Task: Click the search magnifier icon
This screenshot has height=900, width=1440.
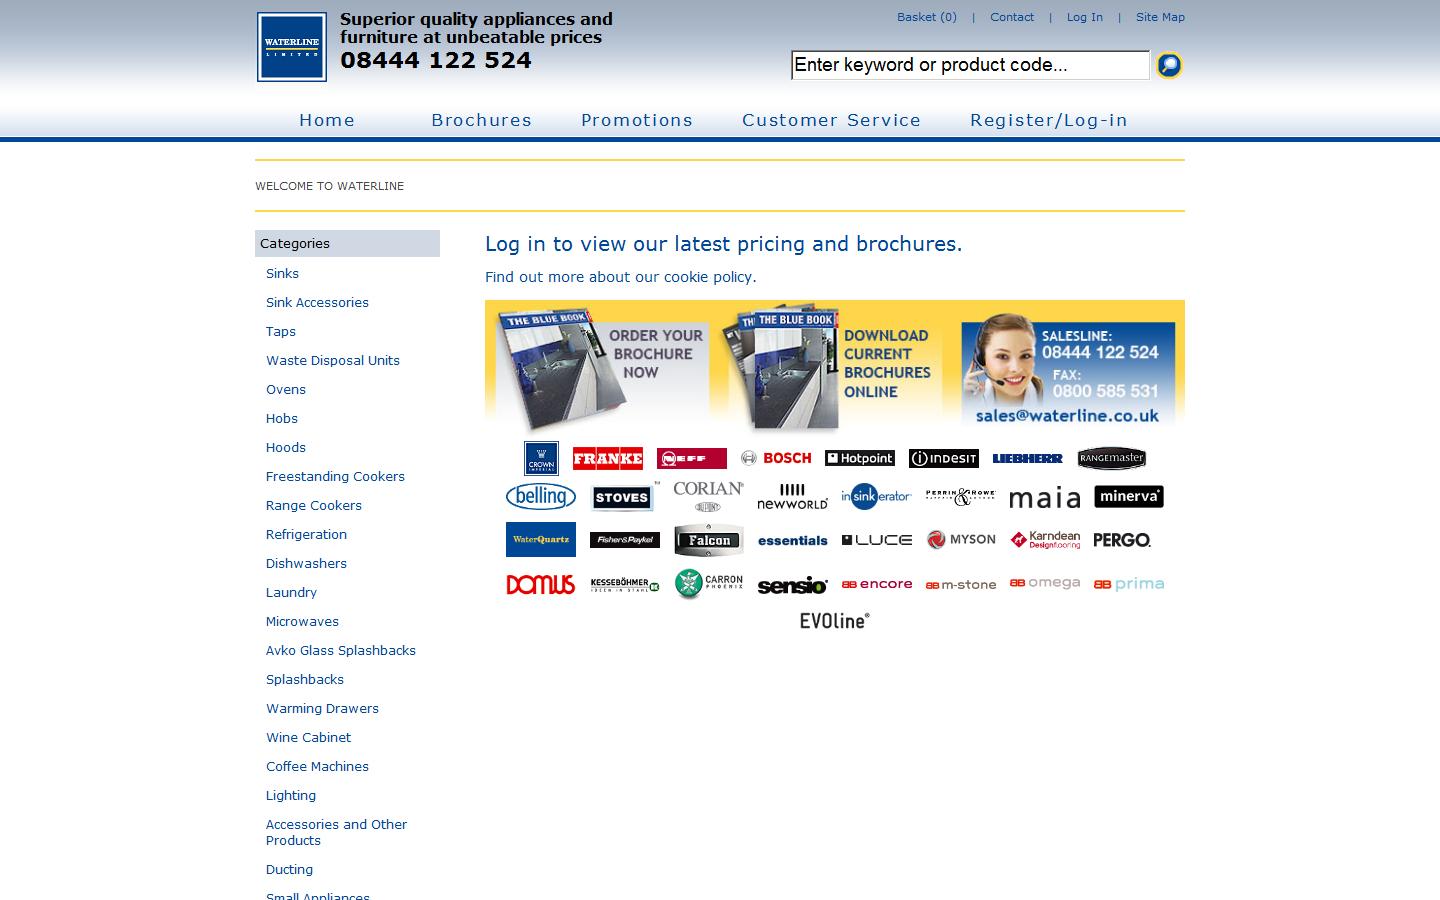Action: coord(1168,64)
